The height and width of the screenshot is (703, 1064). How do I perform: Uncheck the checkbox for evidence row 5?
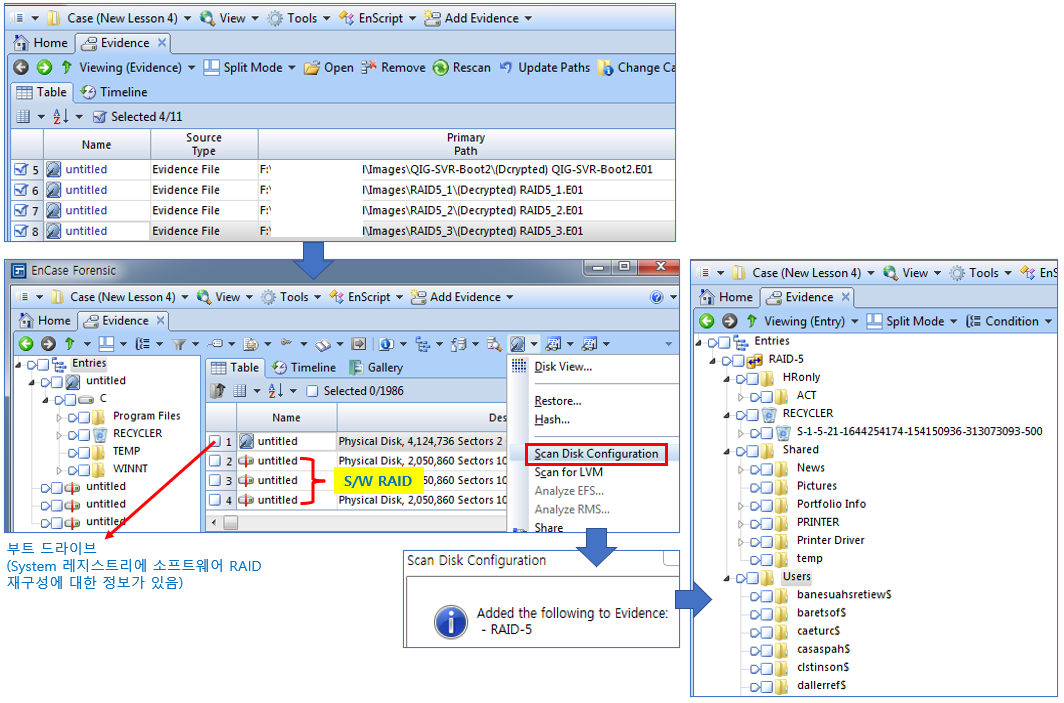pyautogui.click(x=21, y=170)
